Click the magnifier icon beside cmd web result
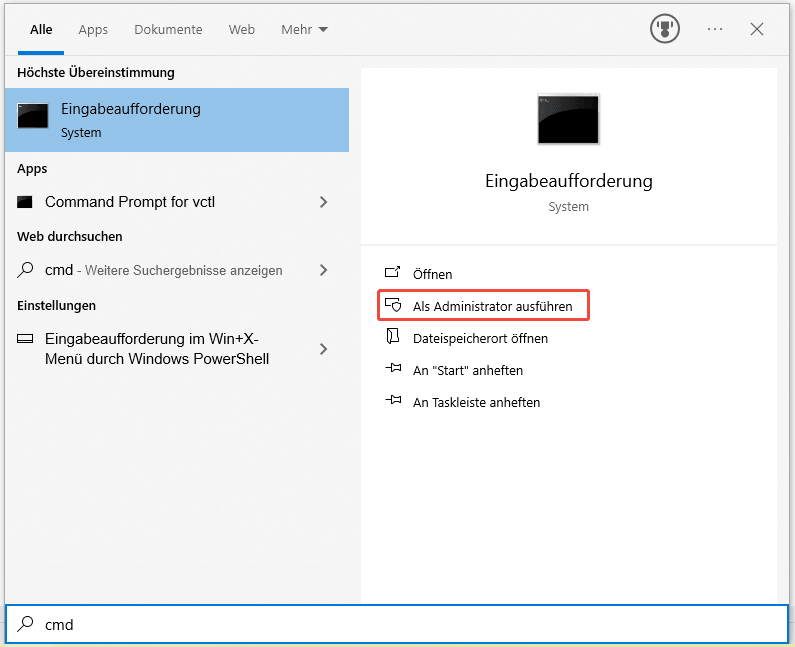Screen dimensions: 795x647 pyautogui.click(x=25, y=269)
